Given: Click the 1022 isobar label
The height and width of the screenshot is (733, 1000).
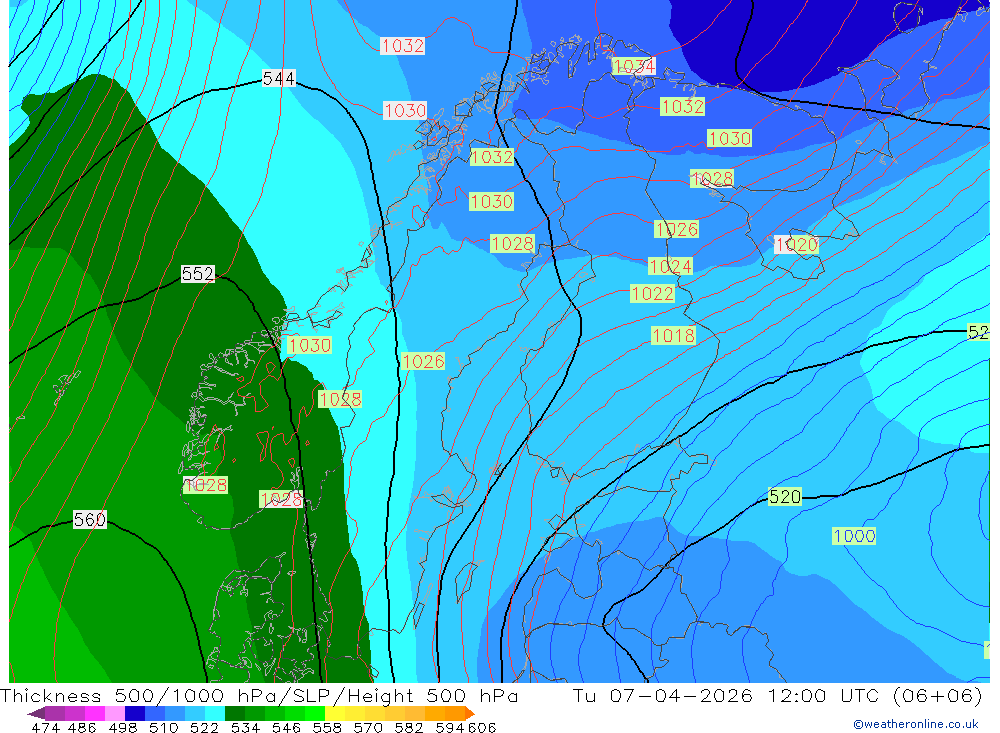Looking at the screenshot, I should pyautogui.click(x=652, y=293).
